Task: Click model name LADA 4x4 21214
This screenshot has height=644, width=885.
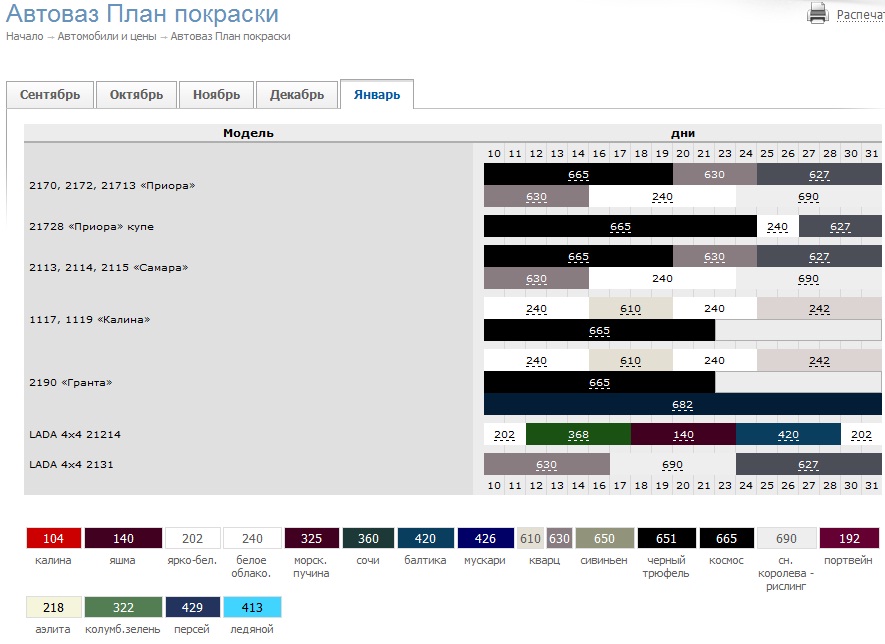Action: click(x=75, y=434)
